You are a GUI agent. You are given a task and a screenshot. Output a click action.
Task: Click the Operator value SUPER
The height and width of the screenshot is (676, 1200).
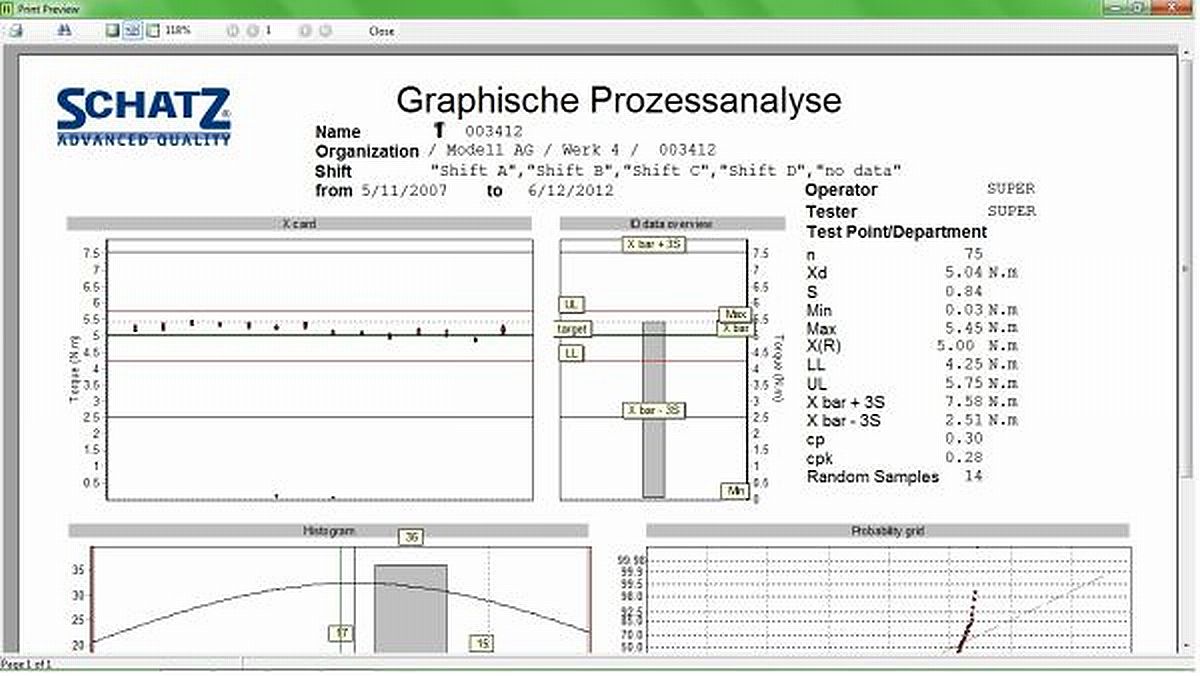(1011, 189)
